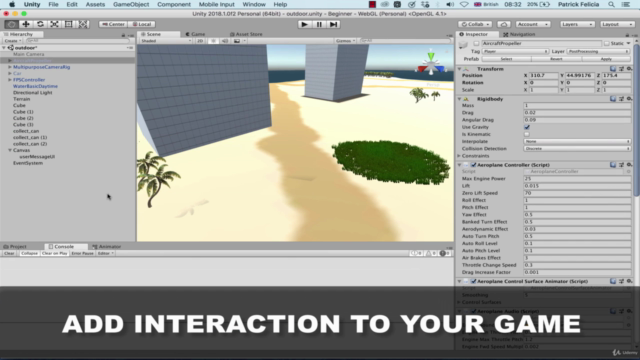
Task: Open the Gizmos dropdown
Action: click(x=345, y=41)
